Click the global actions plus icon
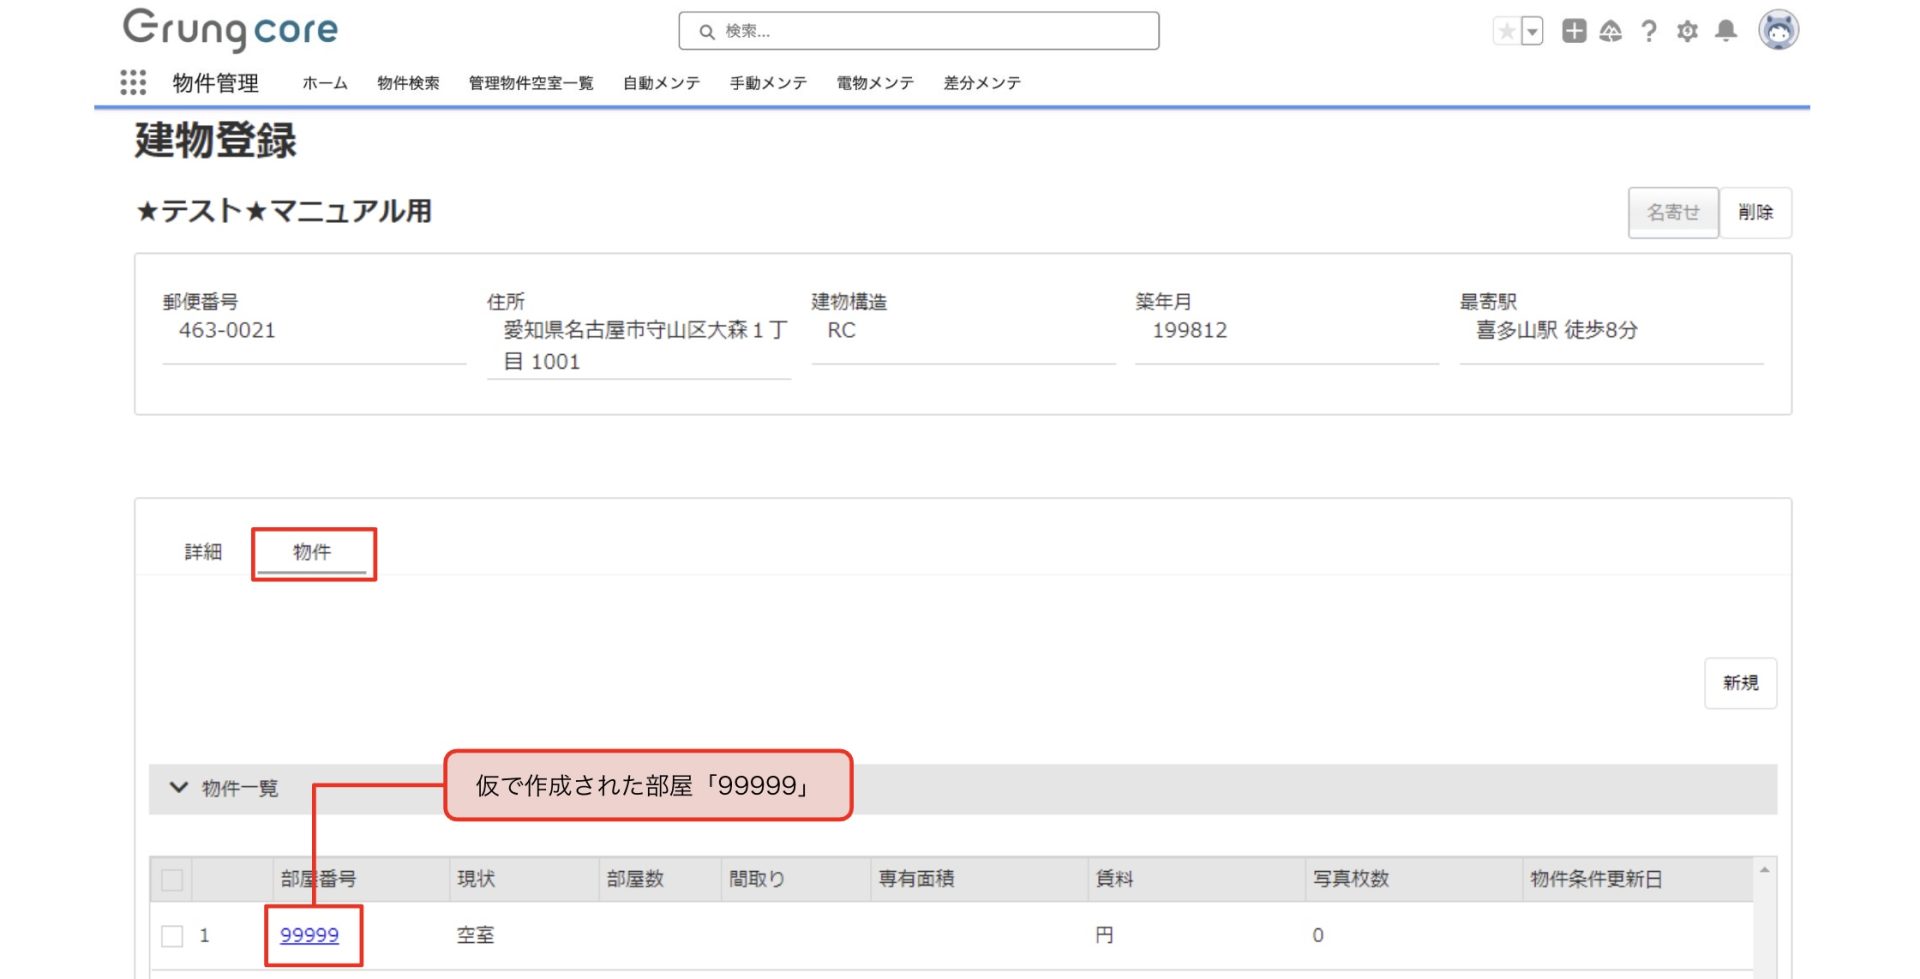Image resolution: width=1920 pixels, height=979 pixels. [x=1574, y=31]
